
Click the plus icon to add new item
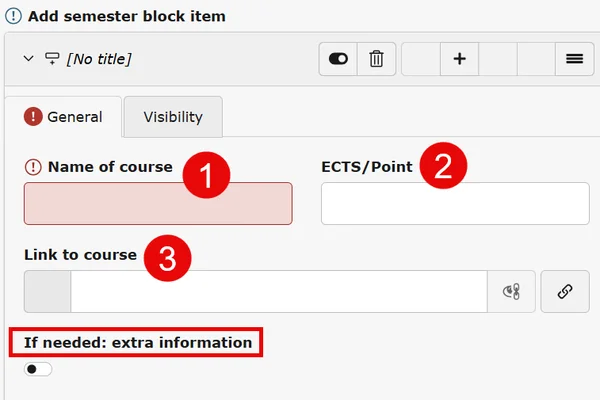pos(459,59)
